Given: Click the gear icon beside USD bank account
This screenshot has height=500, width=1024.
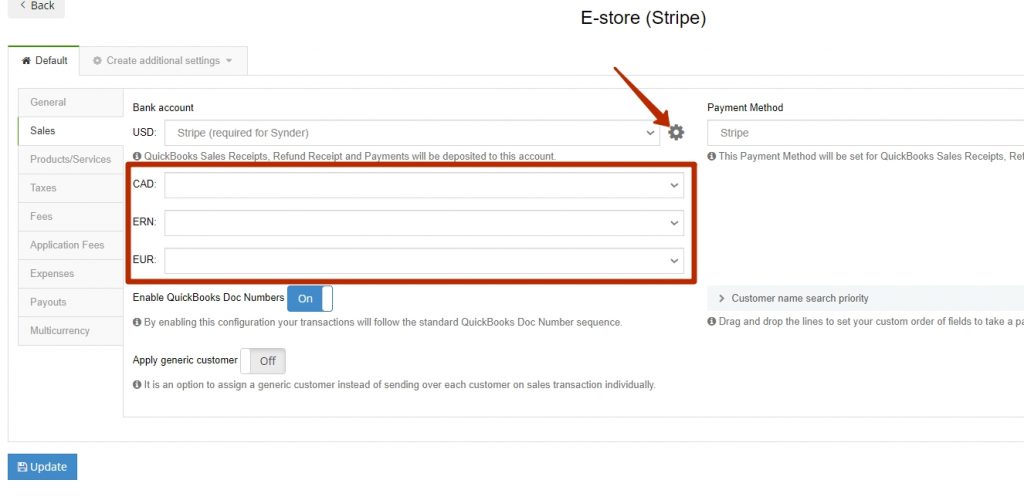Looking at the screenshot, I should point(676,133).
